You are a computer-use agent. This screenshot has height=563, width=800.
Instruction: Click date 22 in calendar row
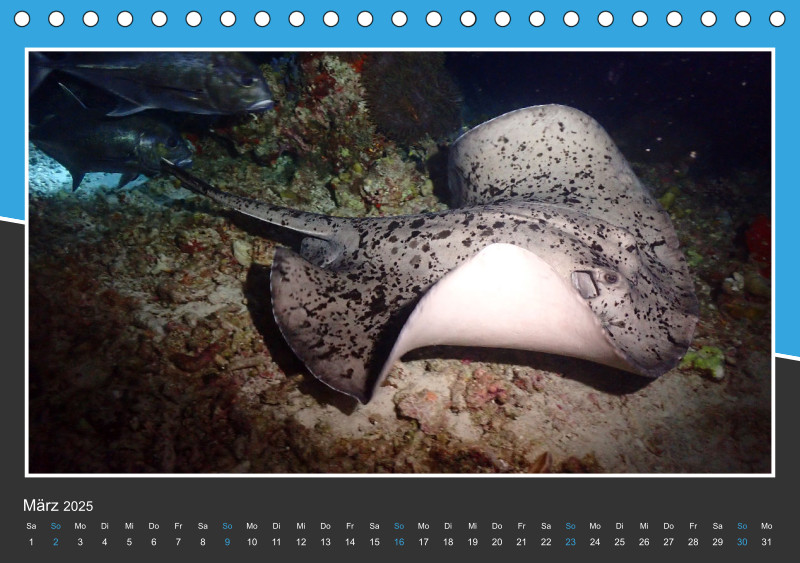pos(546,542)
